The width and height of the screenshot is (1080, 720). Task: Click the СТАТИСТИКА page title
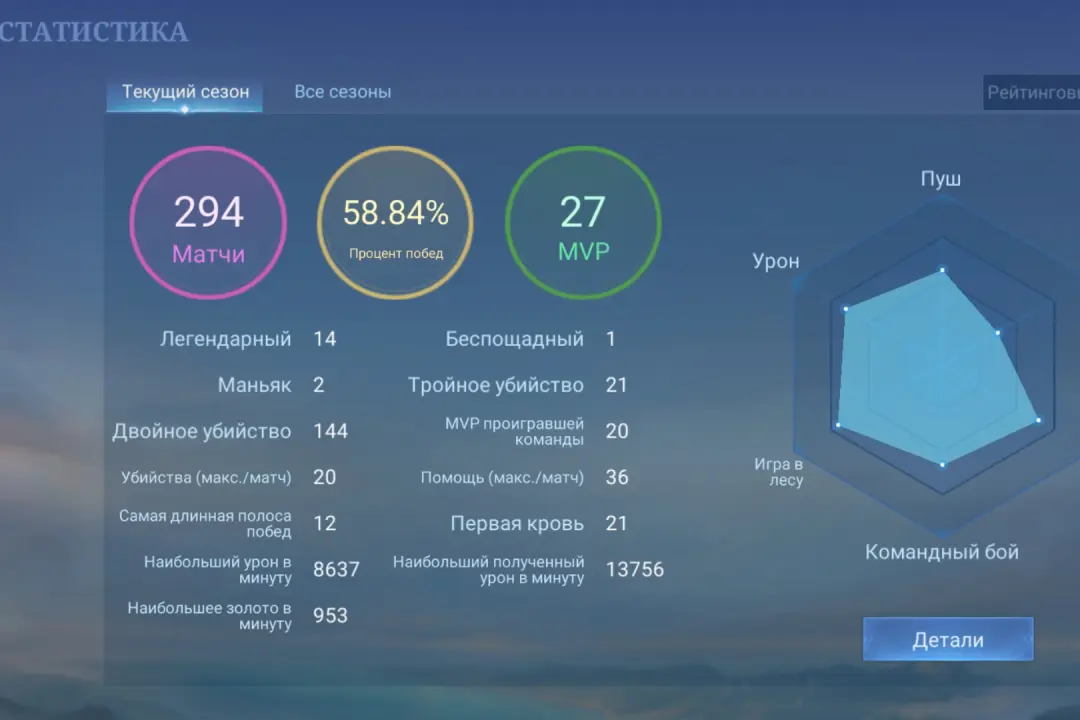[94, 32]
